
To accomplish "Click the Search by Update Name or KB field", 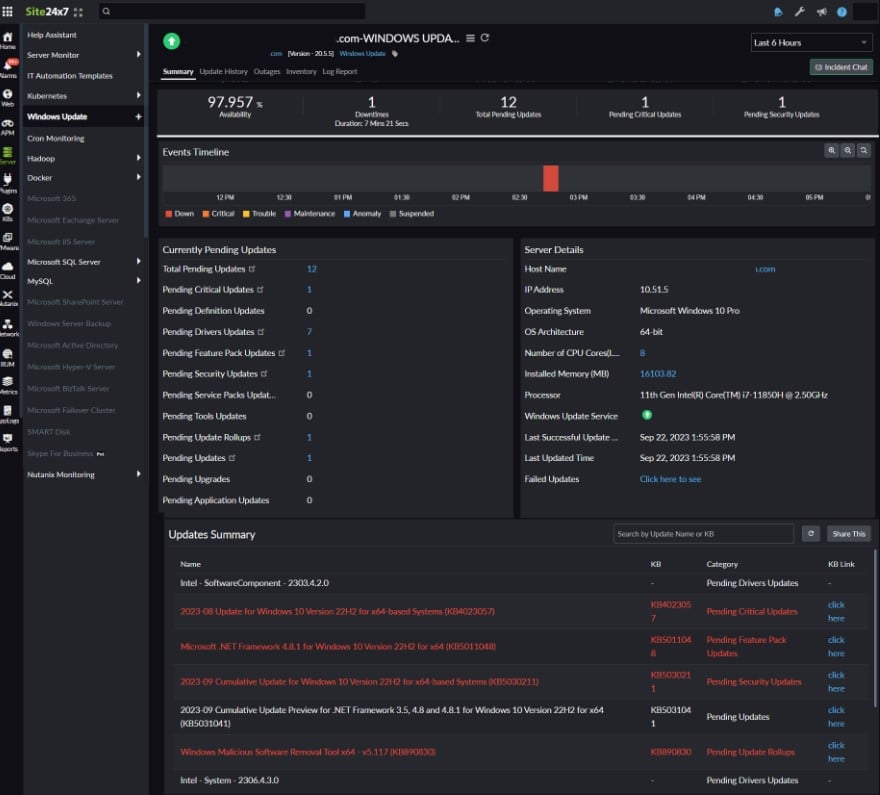I will (703, 534).
